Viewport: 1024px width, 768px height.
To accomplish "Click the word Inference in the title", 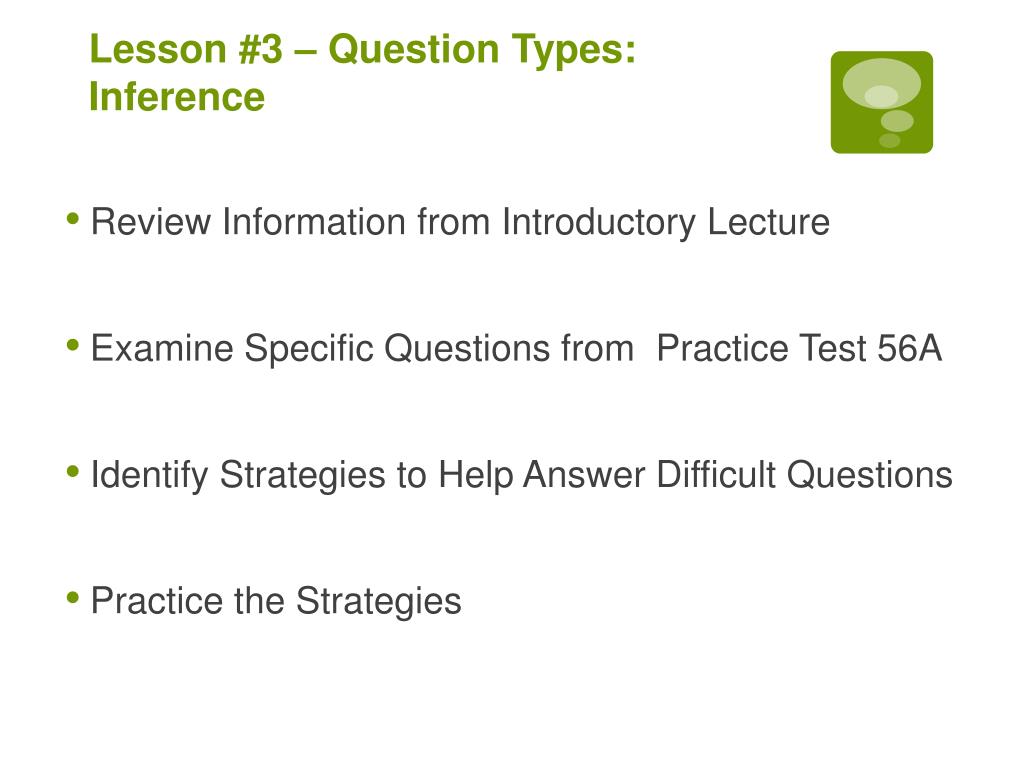I will tap(177, 97).
